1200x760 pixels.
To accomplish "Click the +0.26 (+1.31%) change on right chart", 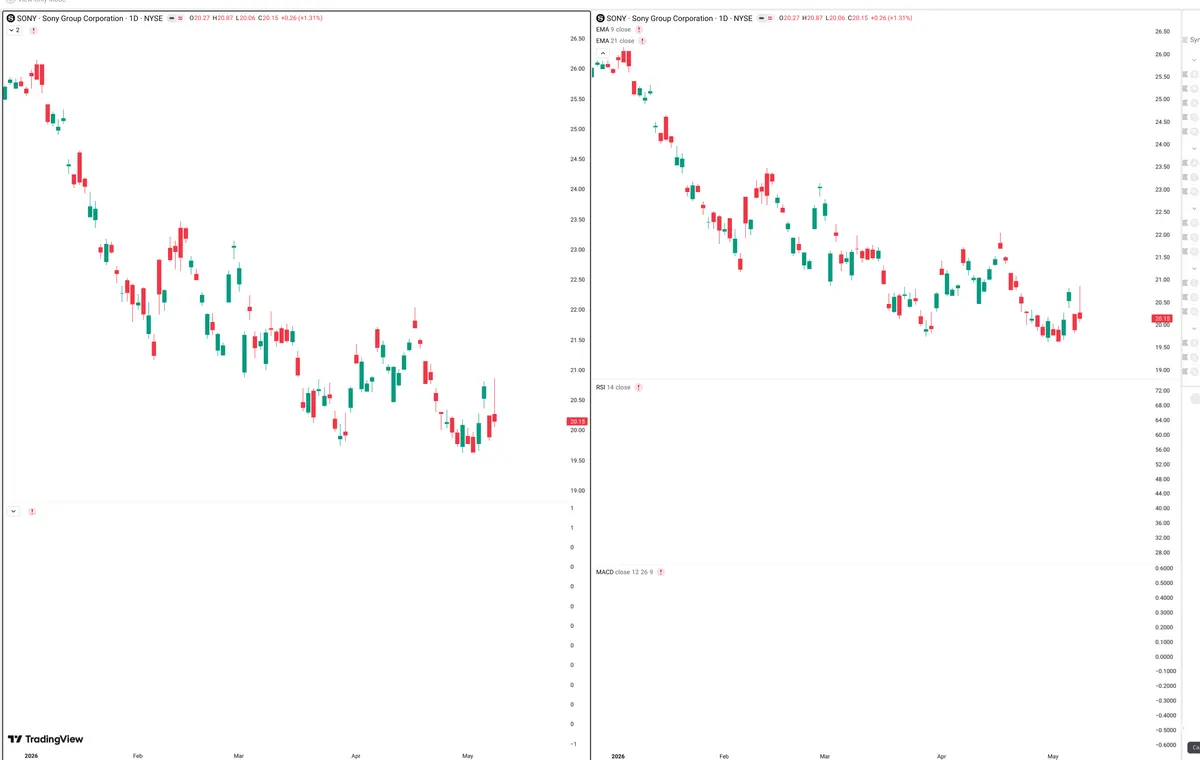I will point(892,18).
